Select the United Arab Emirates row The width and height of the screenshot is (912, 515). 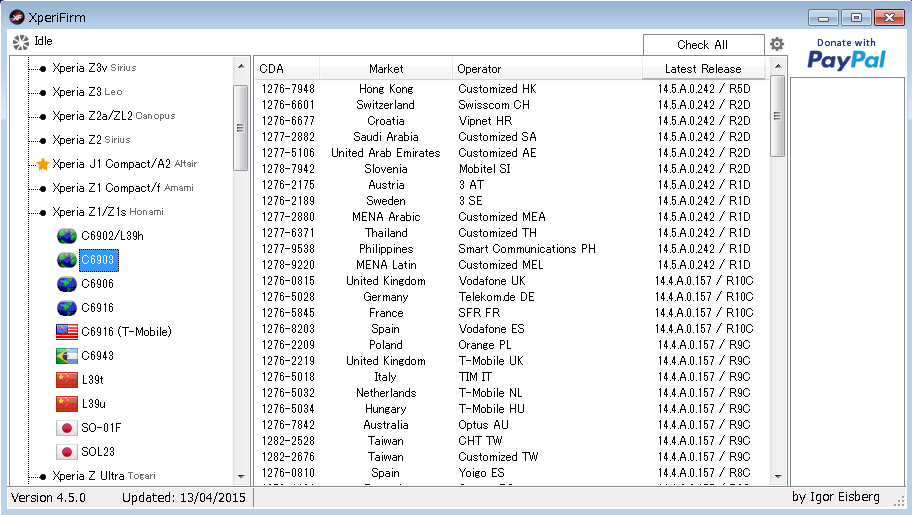pyautogui.click(x=512, y=153)
